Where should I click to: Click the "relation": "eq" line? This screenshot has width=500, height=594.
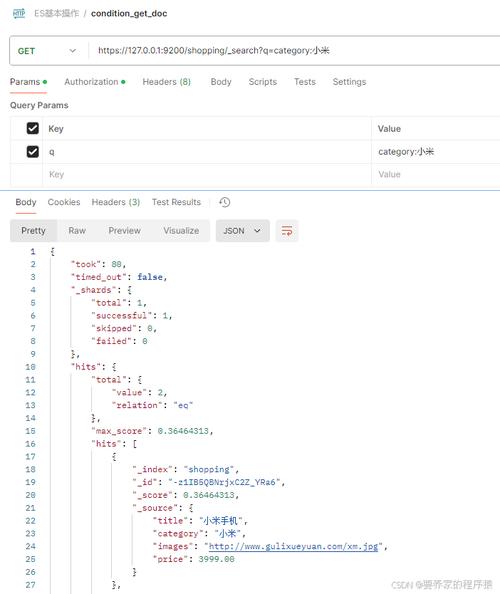click(152, 405)
